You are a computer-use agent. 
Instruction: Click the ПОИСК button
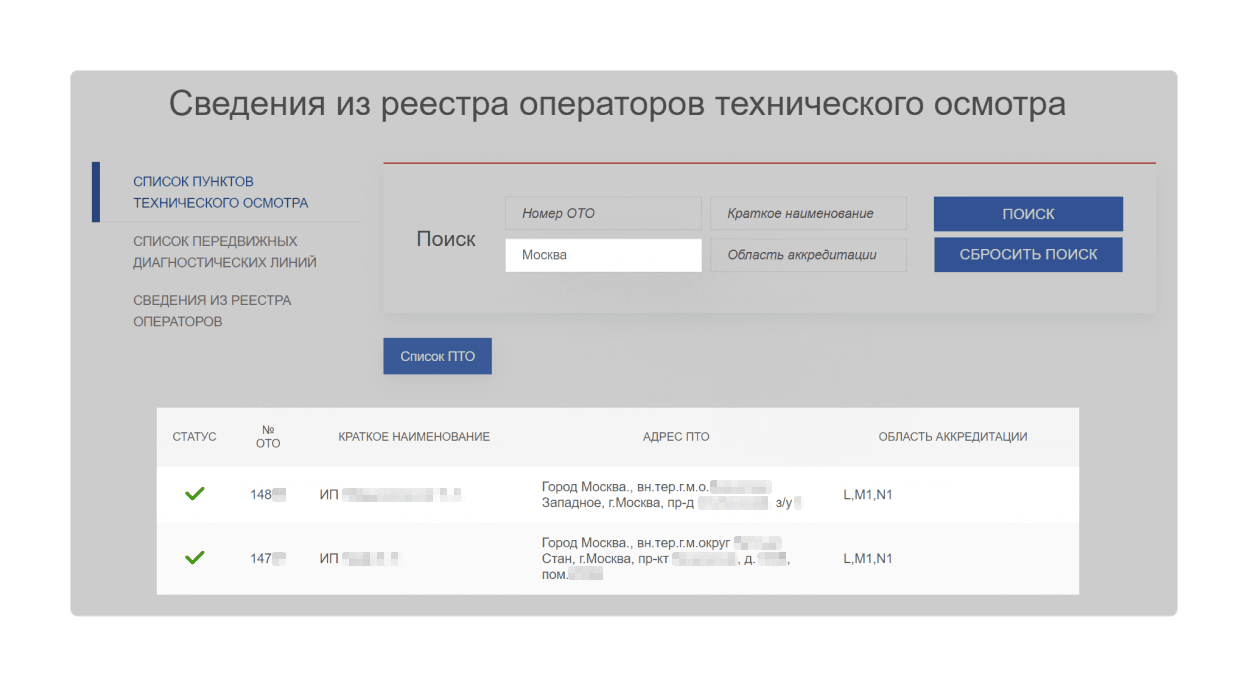point(1028,214)
